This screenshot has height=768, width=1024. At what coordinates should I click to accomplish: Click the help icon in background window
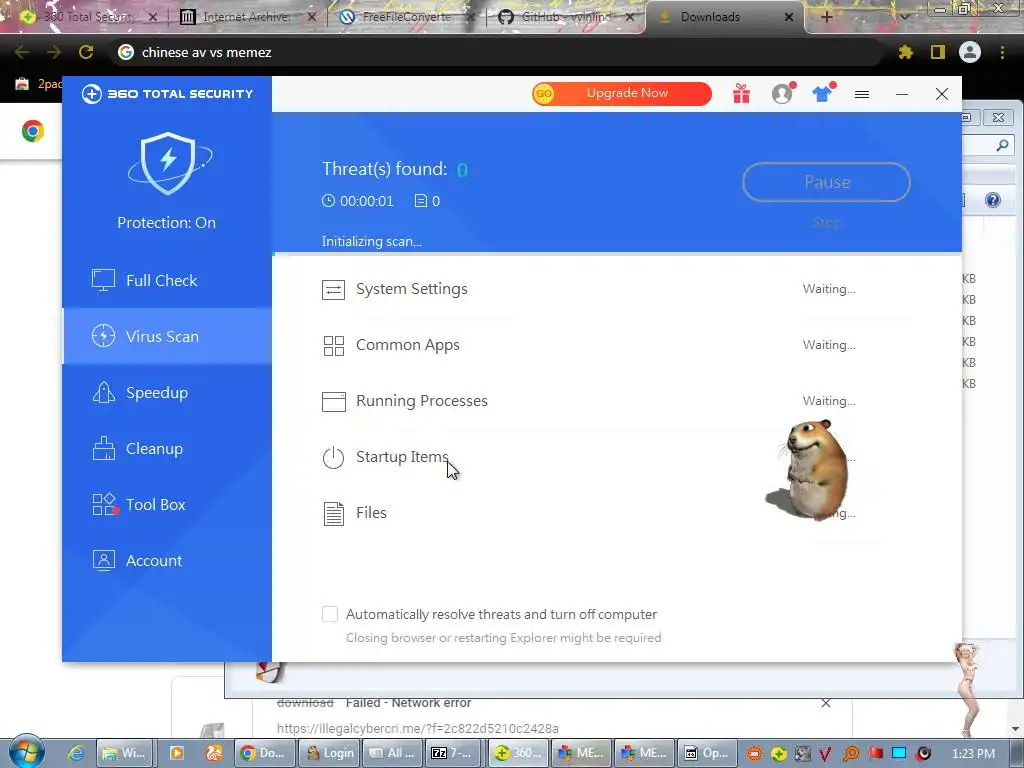[993, 200]
